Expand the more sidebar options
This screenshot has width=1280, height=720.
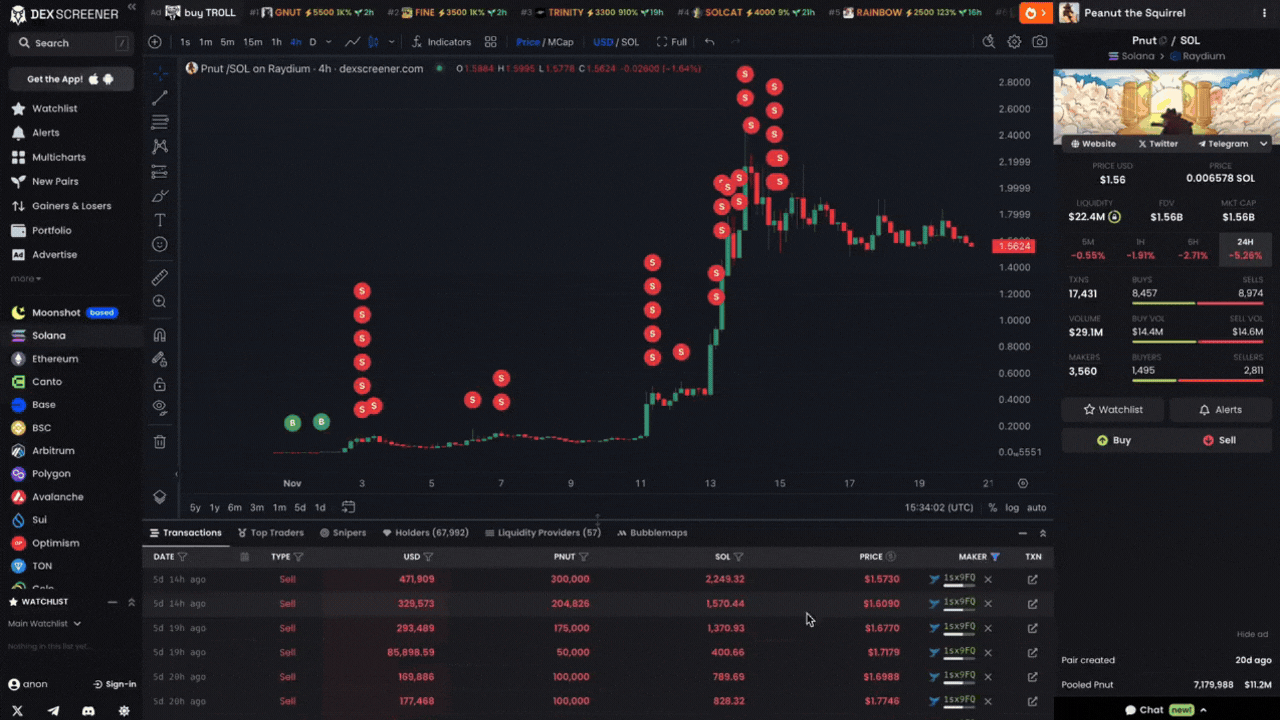[25, 279]
